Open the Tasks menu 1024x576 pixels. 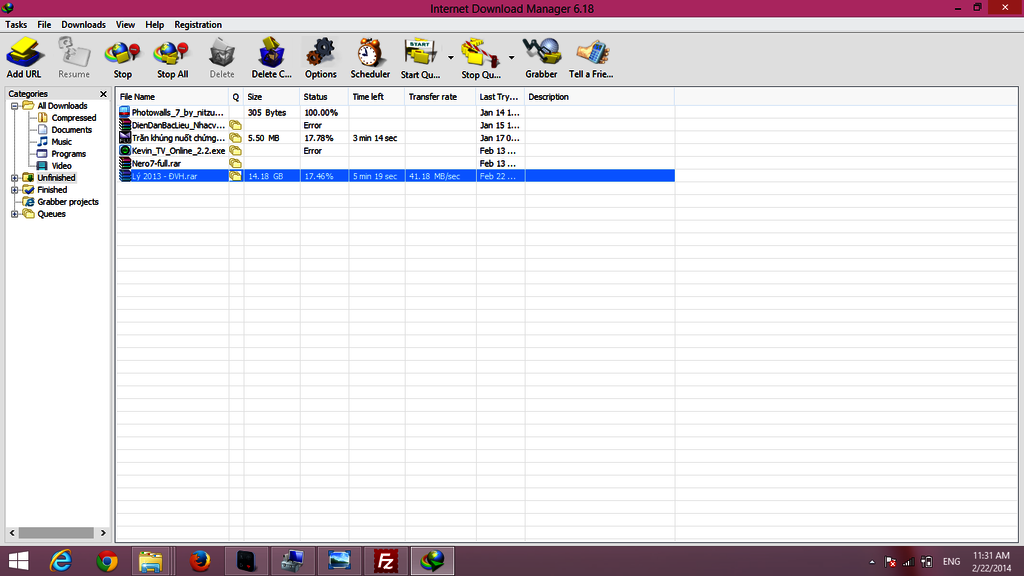click(16, 25)
